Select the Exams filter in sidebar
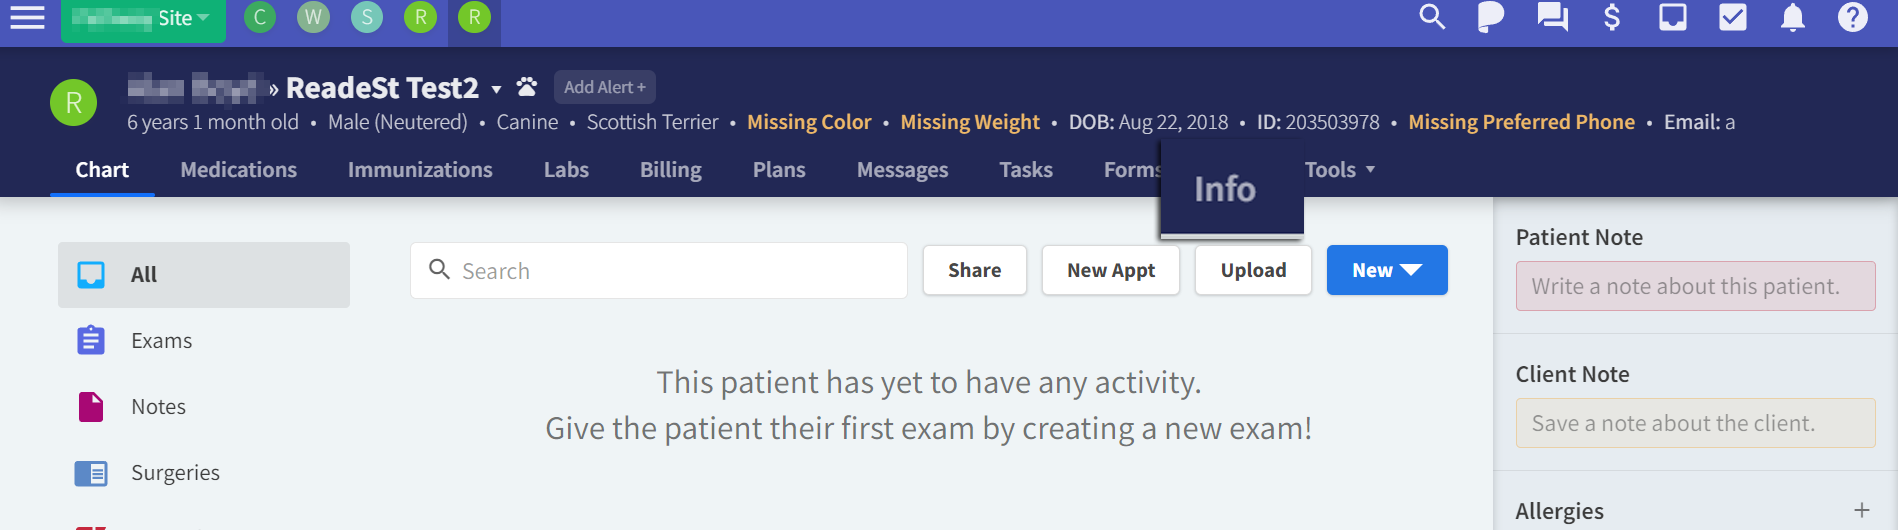The image size is (1898, 530). tap(161, 341)
